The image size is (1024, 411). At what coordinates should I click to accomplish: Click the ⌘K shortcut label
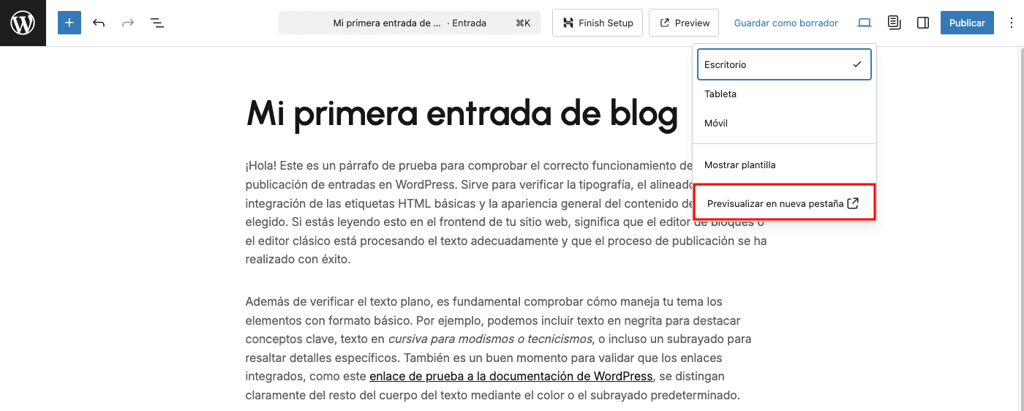(523, 23)
